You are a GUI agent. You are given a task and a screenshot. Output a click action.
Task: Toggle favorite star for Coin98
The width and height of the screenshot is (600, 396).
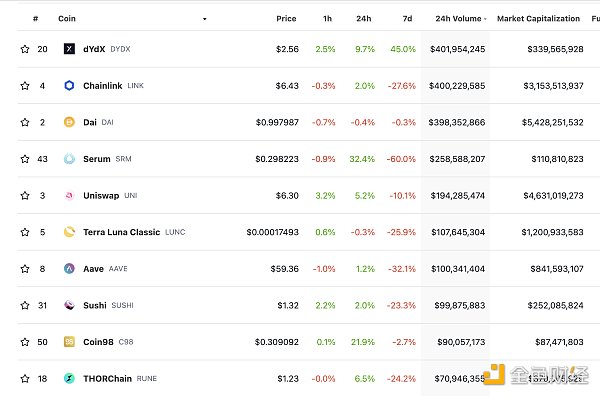25,342
